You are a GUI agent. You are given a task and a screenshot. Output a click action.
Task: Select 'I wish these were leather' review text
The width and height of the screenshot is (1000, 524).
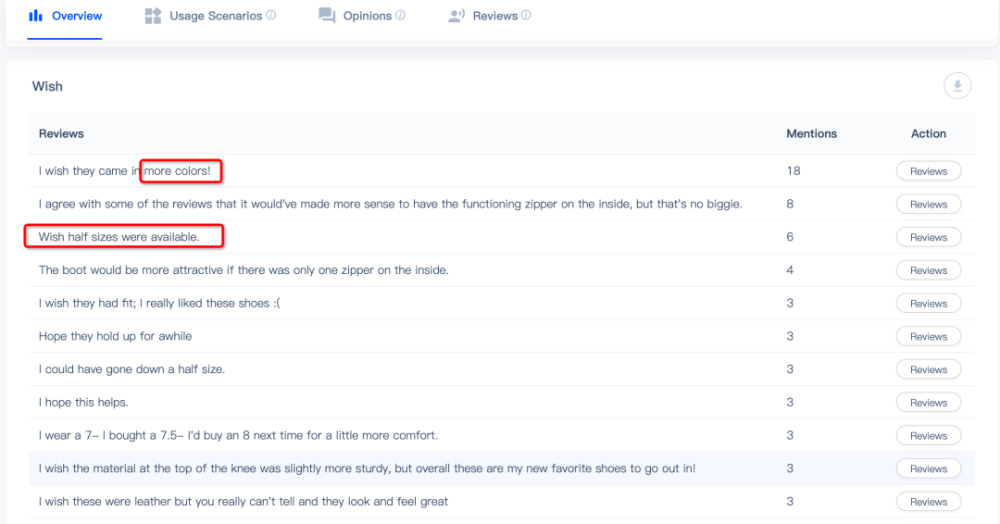(243, 502)
